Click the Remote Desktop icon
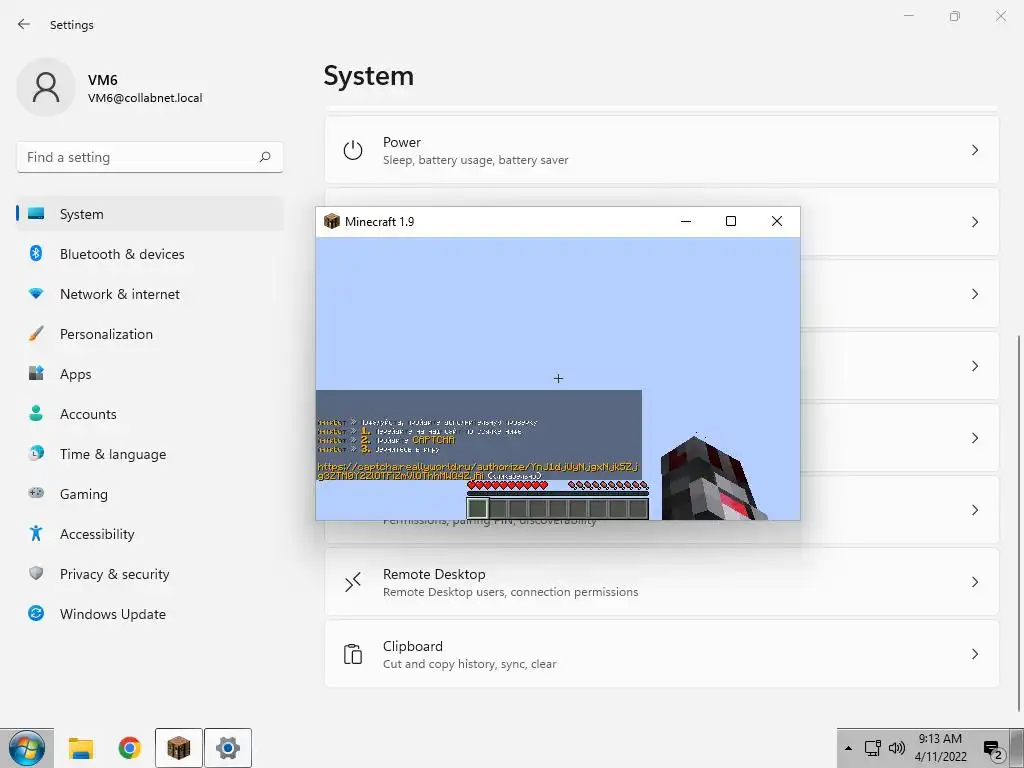 tap(353, 582)
